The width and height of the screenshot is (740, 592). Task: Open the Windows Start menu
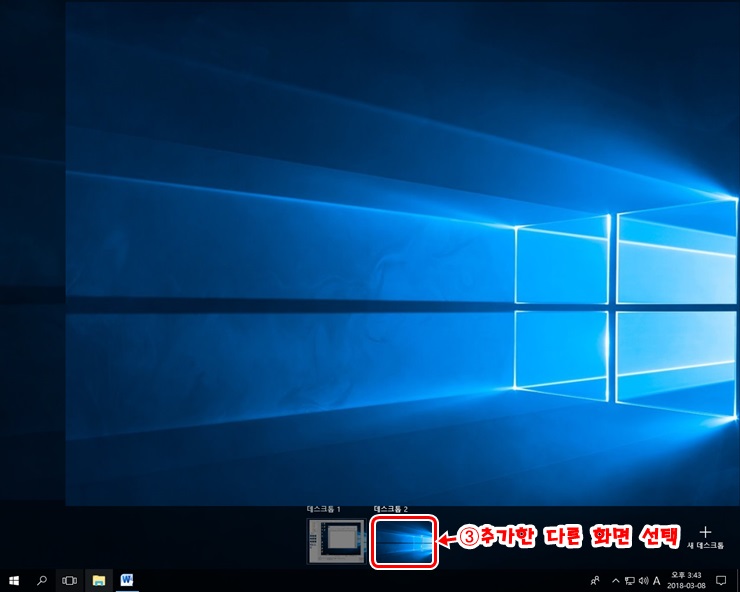(14, 580)
